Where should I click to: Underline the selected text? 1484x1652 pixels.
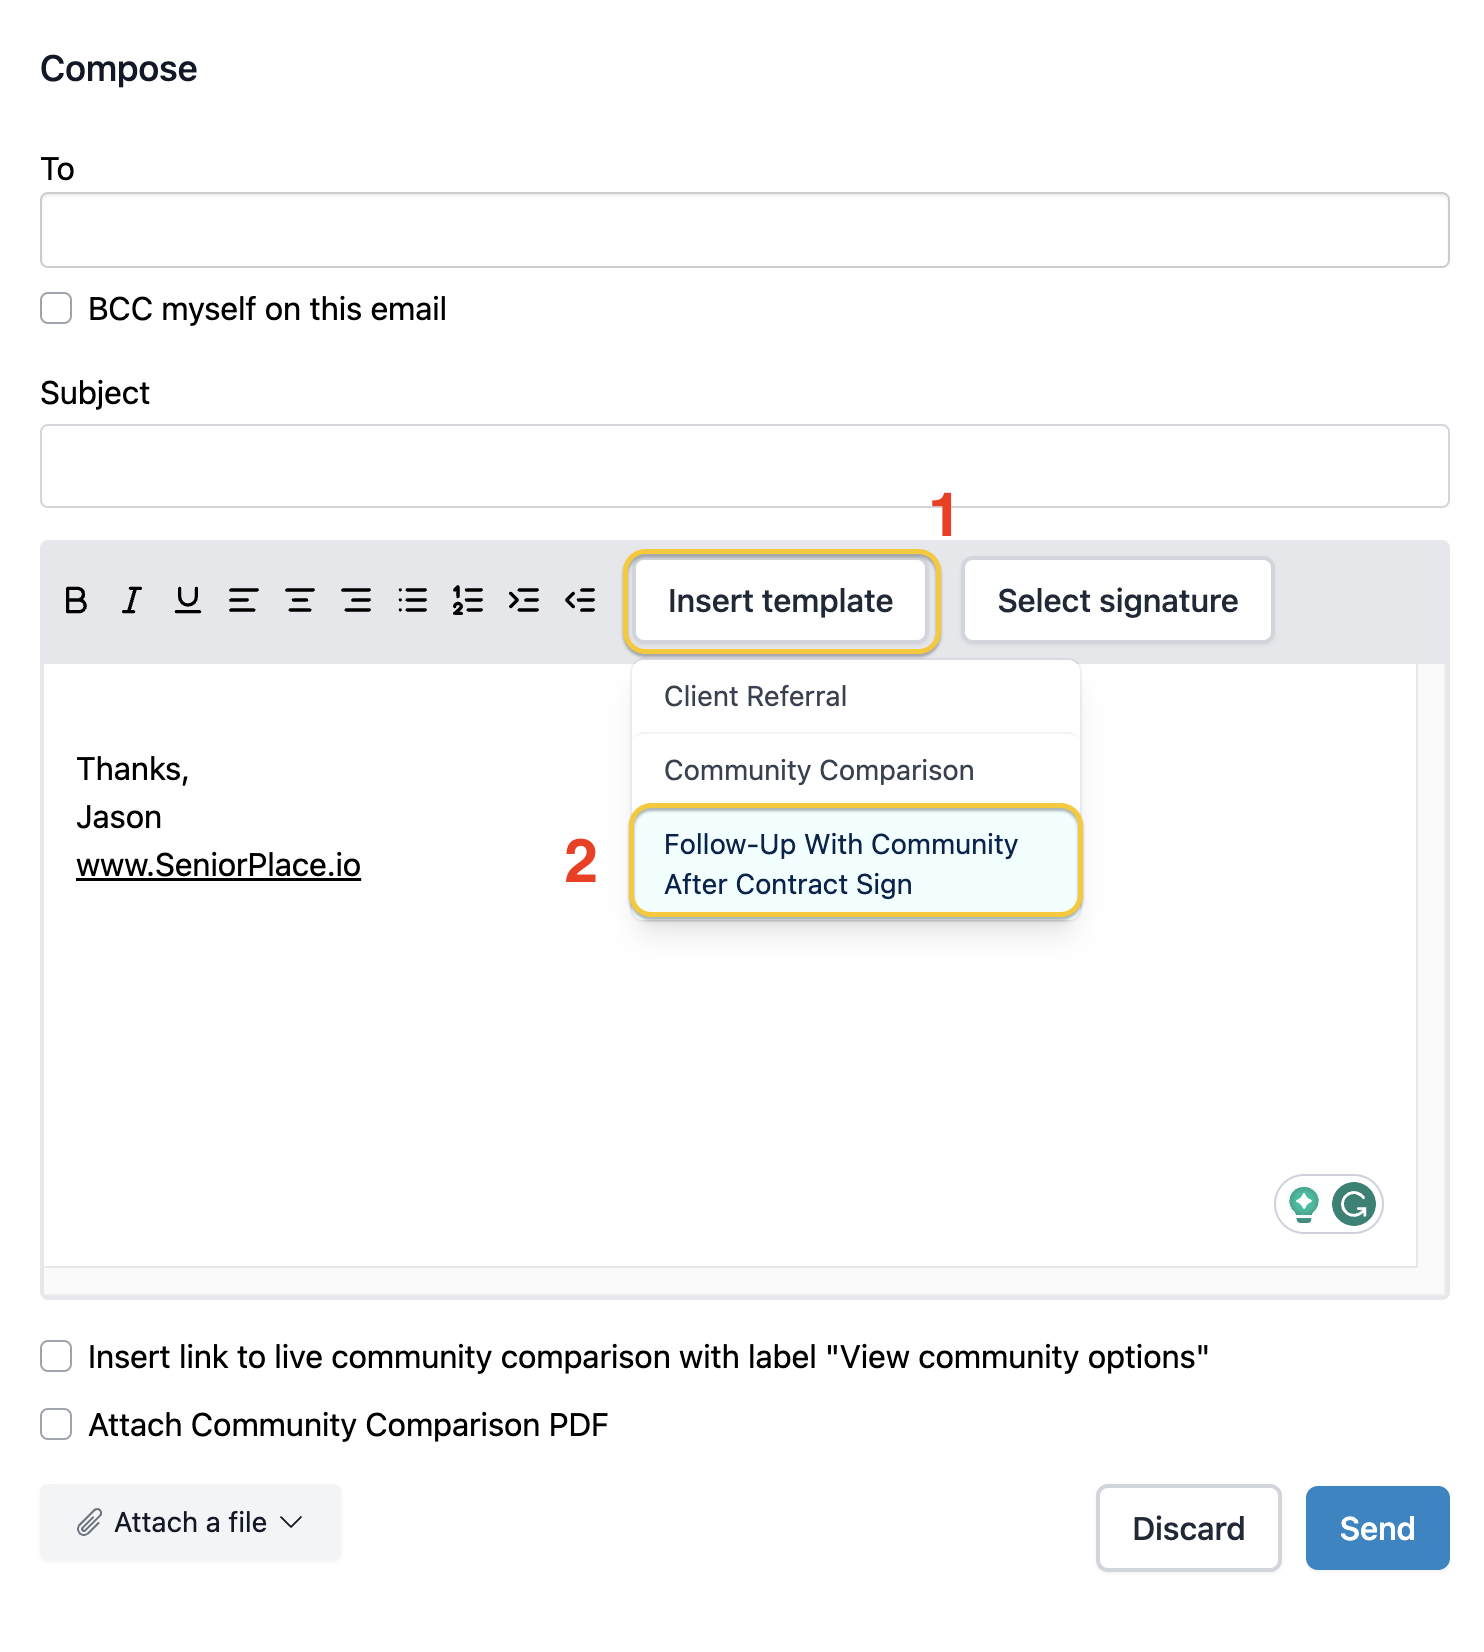click(x=187, y=600)
